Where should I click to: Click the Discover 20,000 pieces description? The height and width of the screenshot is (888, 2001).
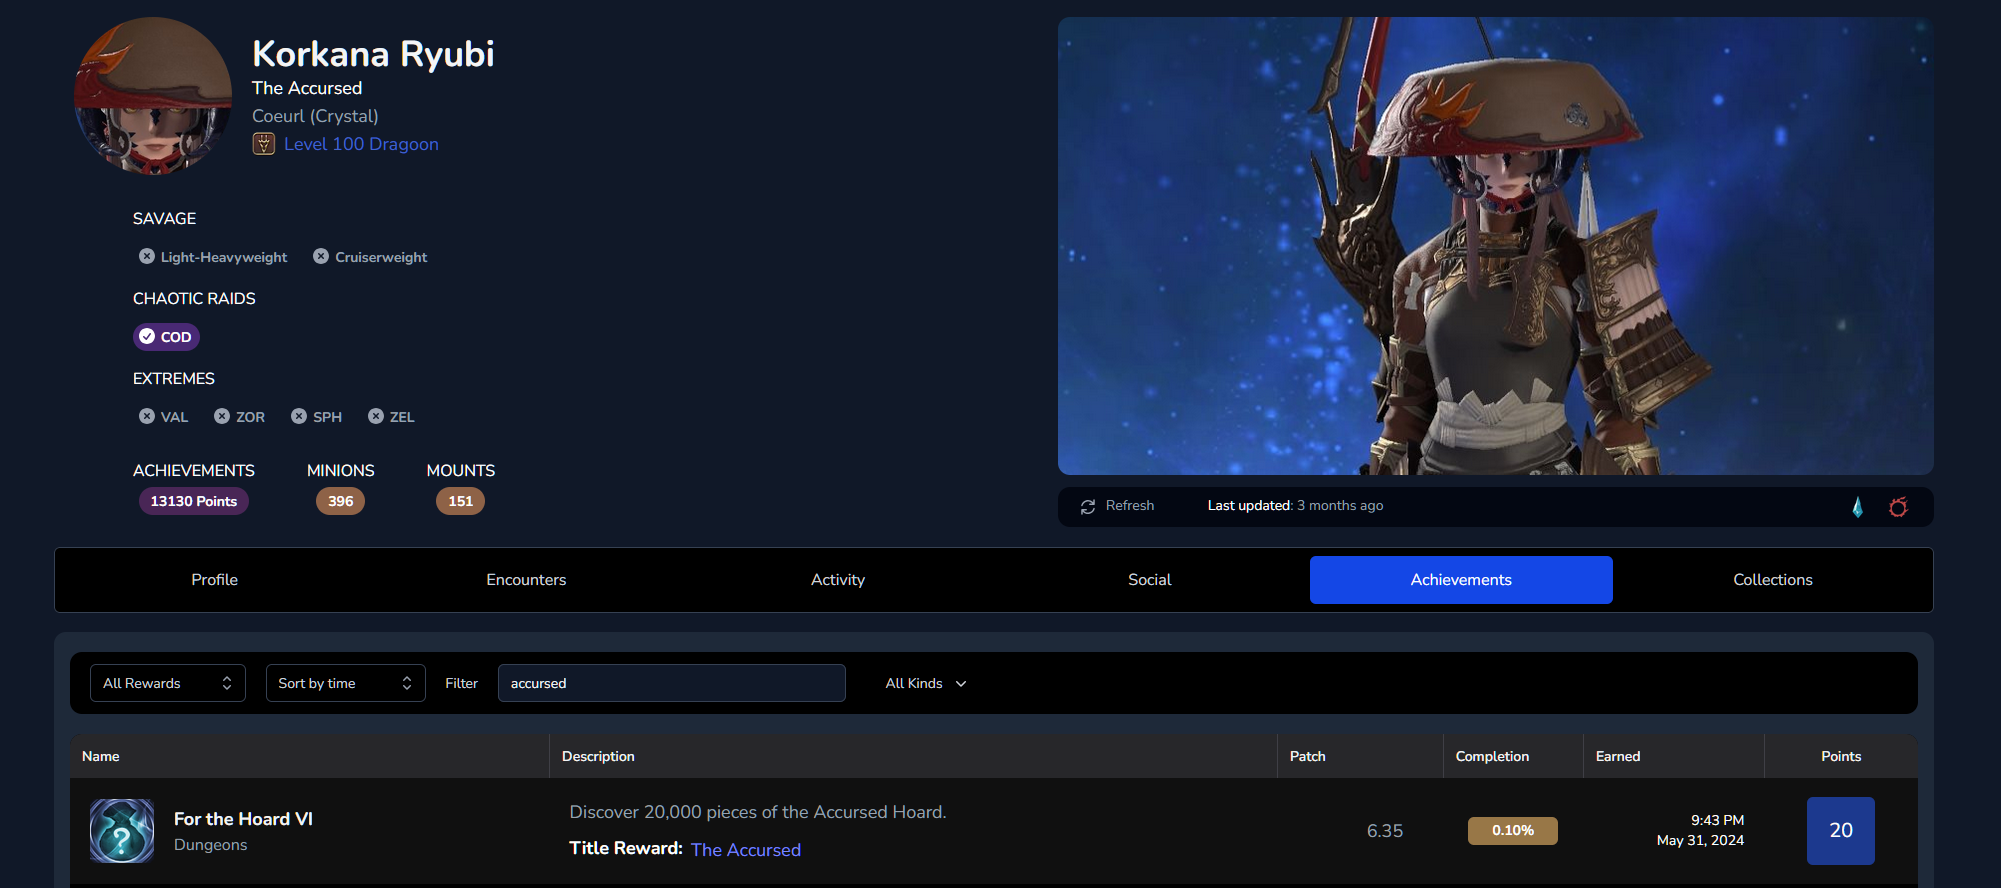click(x=758, y=812)
